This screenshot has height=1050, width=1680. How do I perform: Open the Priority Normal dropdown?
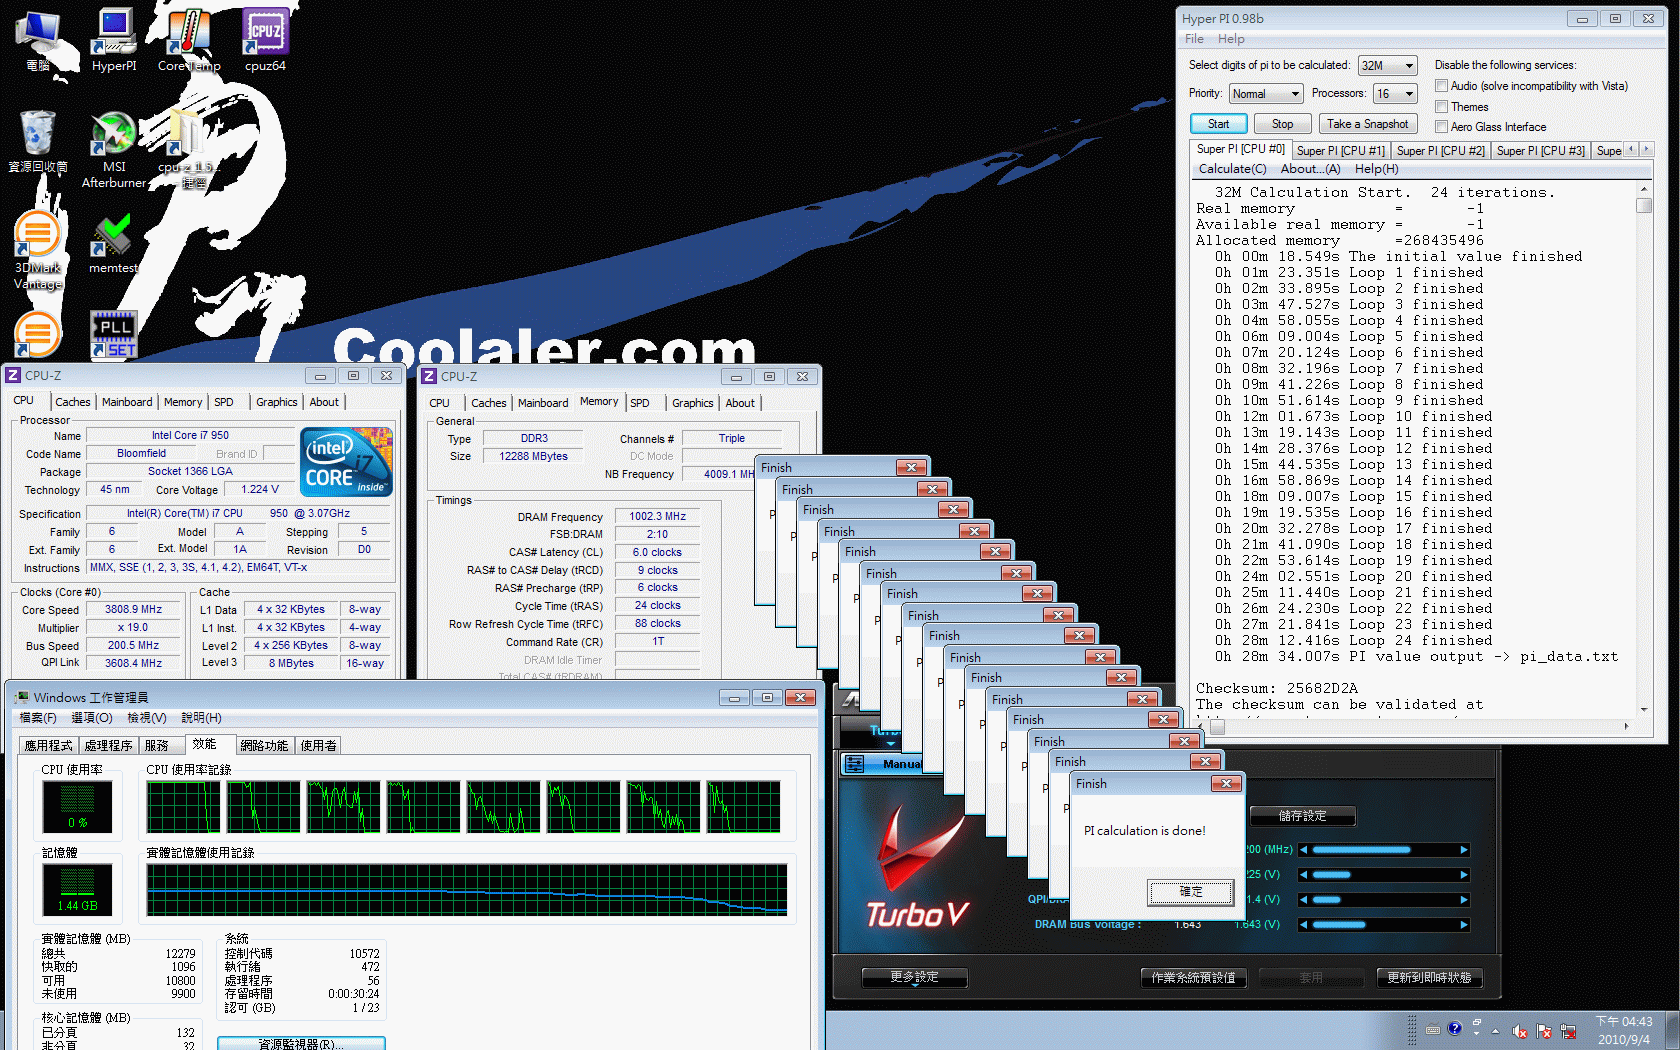(1266, 94)
